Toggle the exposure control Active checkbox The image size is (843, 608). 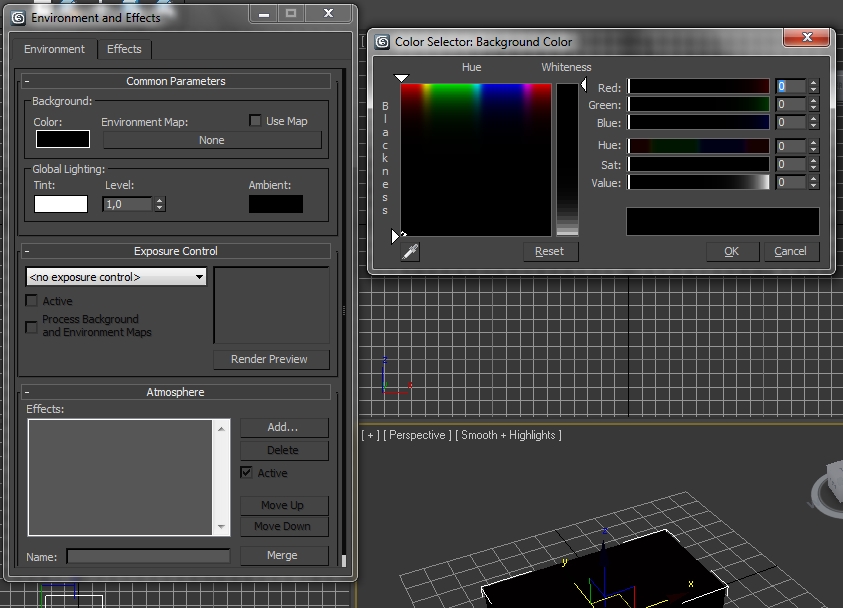[32, 301]
